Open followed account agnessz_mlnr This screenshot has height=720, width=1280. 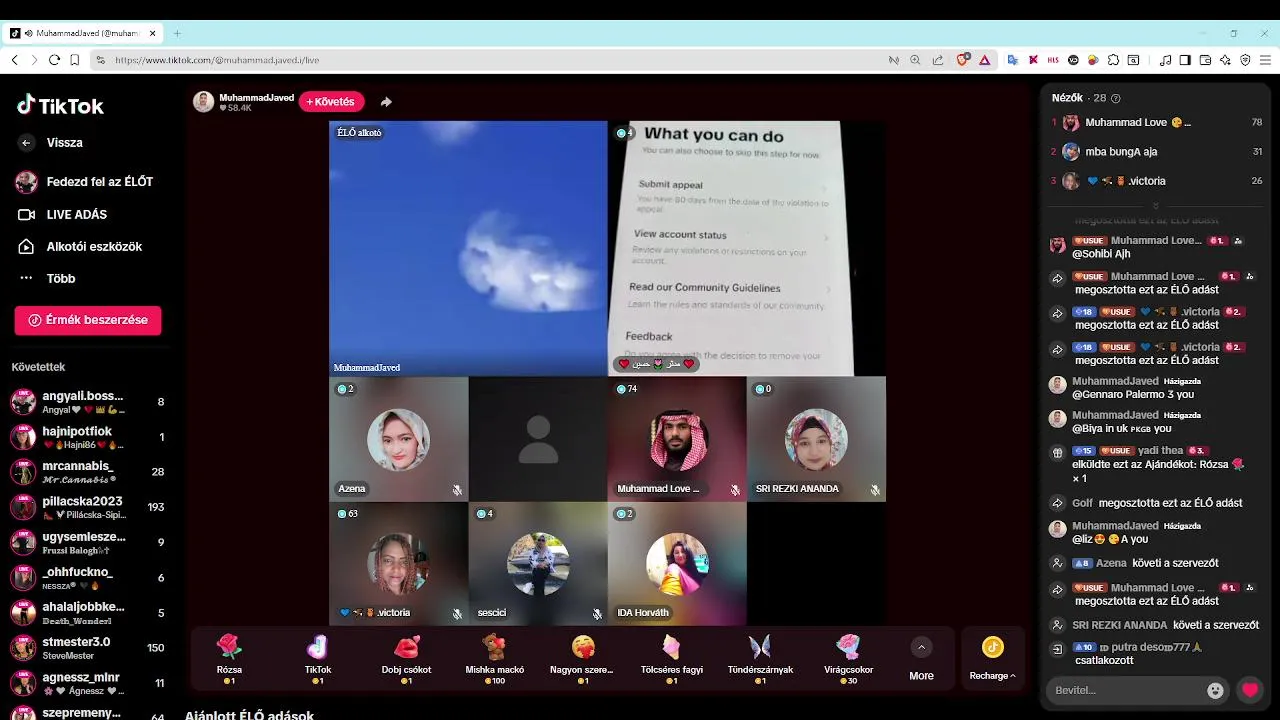tap(88, 683)
